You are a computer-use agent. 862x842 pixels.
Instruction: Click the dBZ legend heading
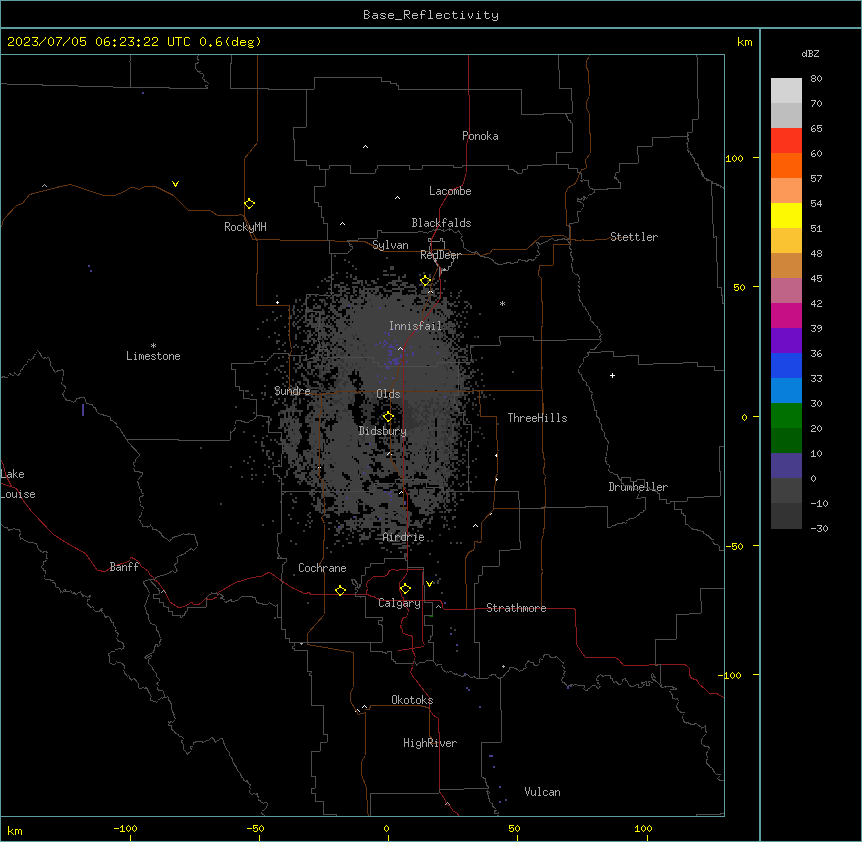point(810,53)
